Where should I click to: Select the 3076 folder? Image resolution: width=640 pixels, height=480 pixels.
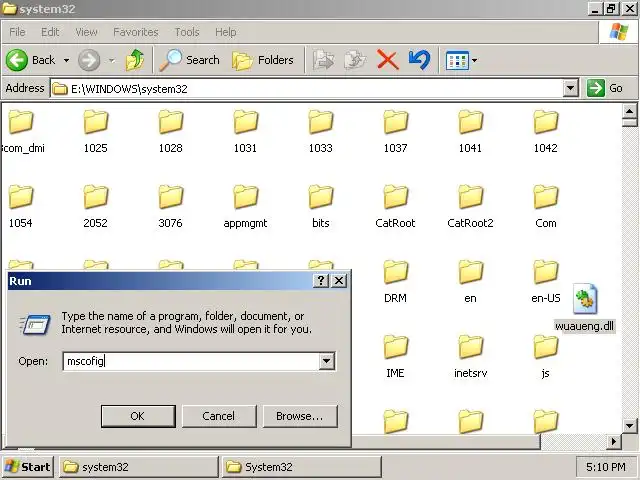click(x=171, y=207)
